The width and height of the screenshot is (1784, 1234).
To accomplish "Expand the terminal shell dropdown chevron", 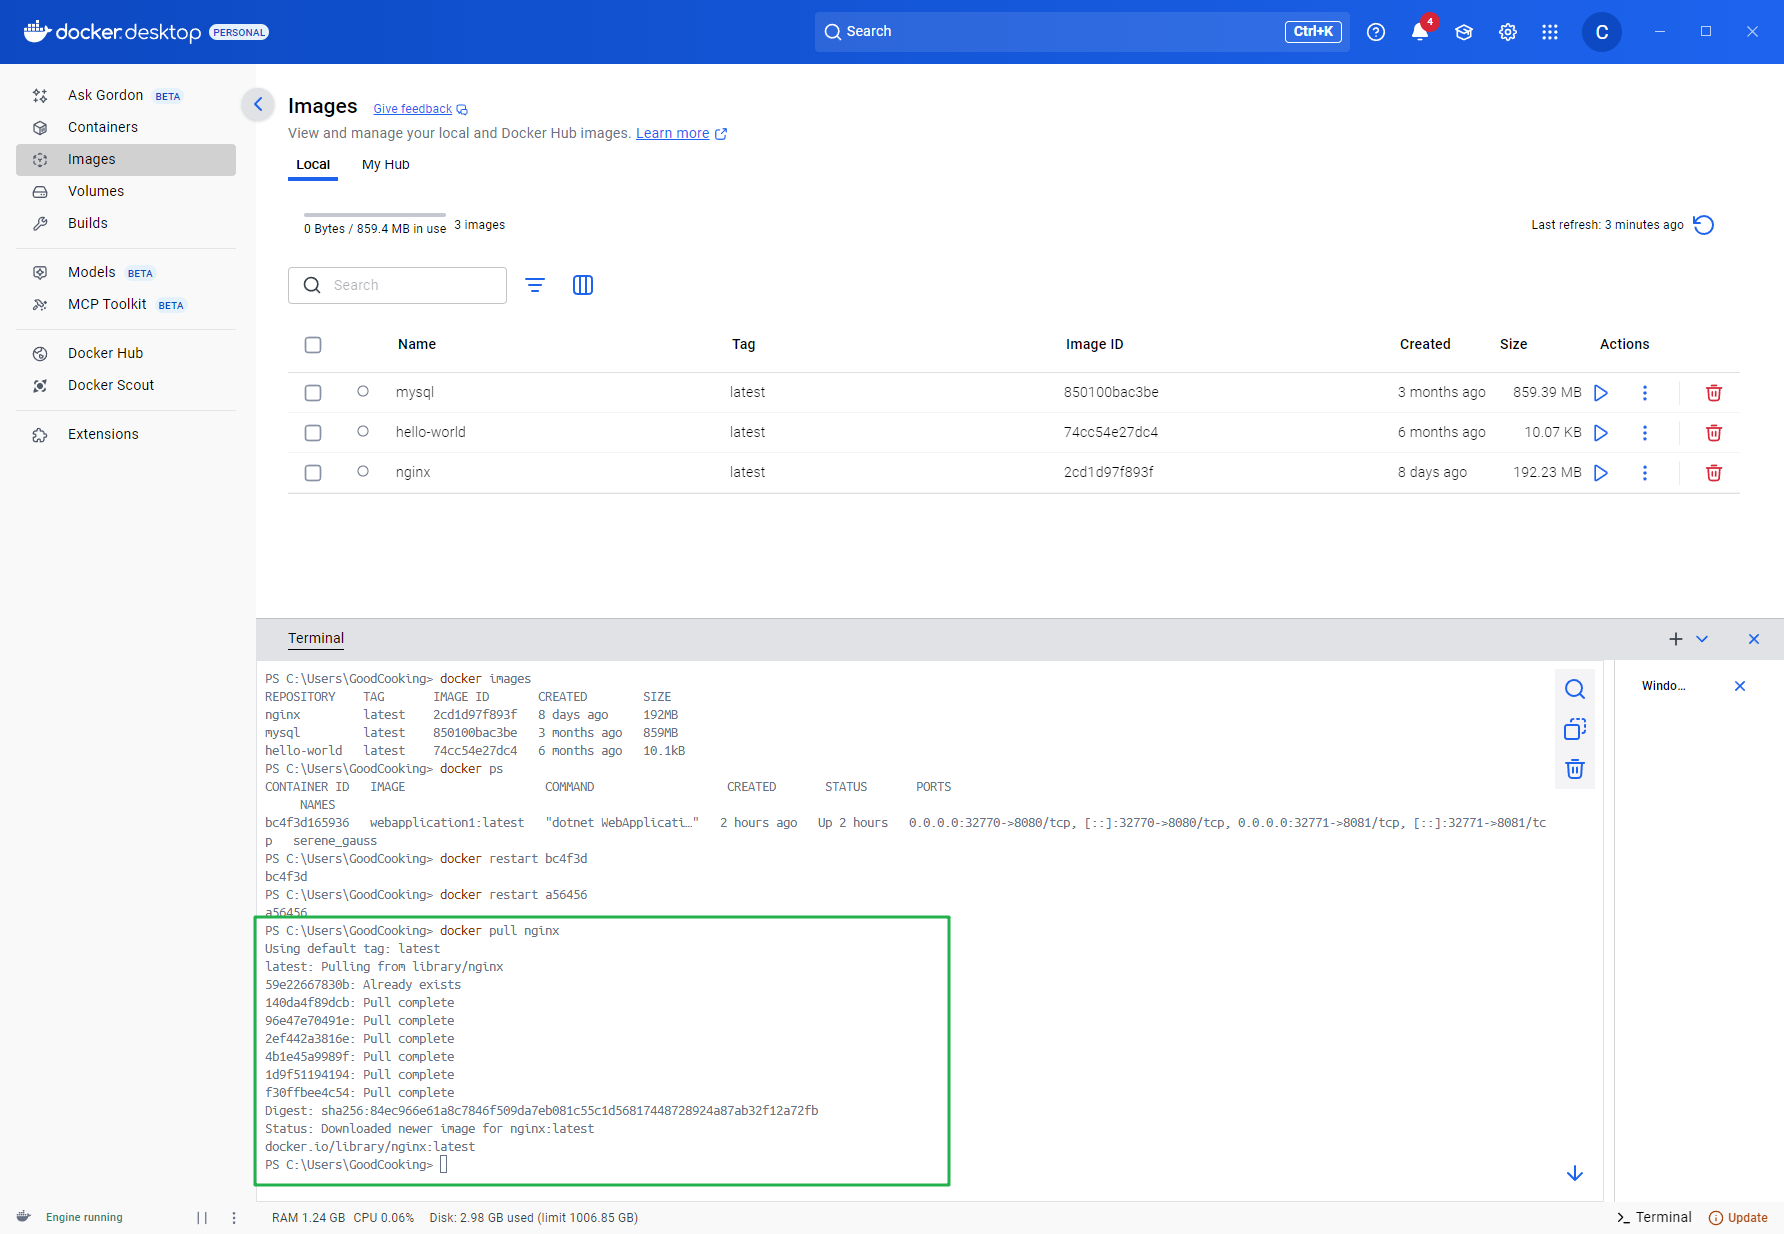I will pos(1702,639).
